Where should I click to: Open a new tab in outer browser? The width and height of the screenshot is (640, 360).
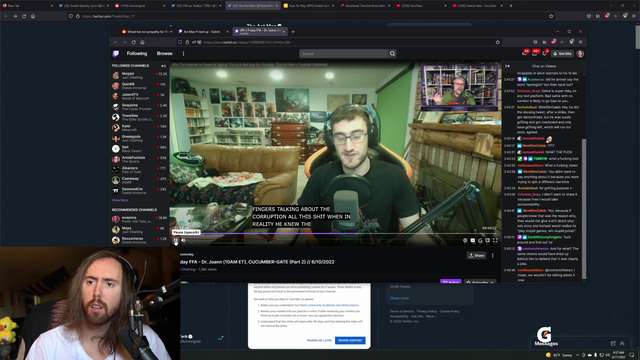pyautogui.click(x=511, y=6)
